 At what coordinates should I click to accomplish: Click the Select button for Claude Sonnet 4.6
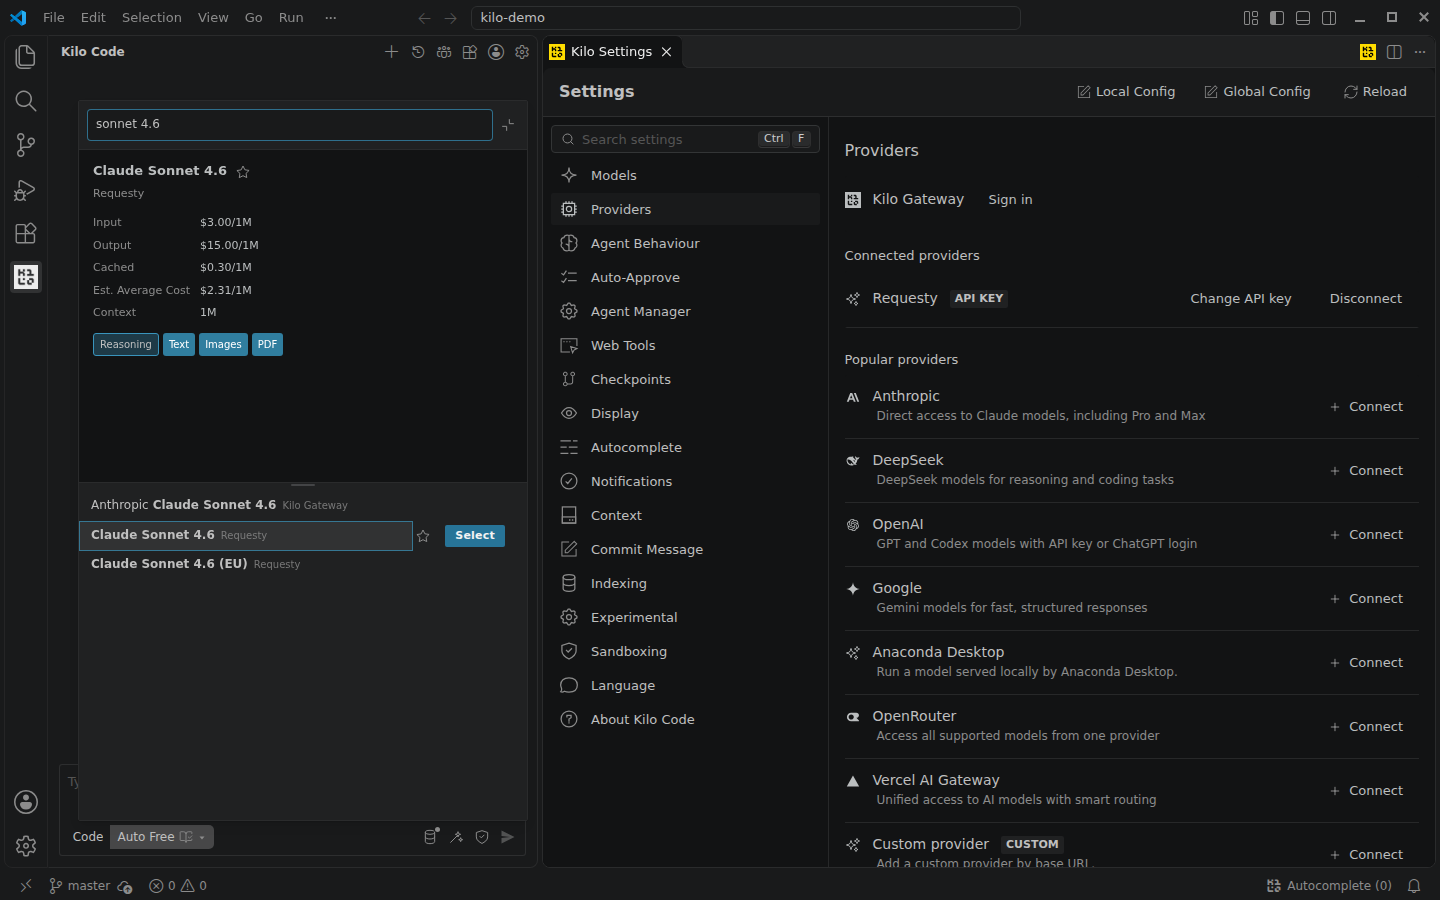point(475,536)
